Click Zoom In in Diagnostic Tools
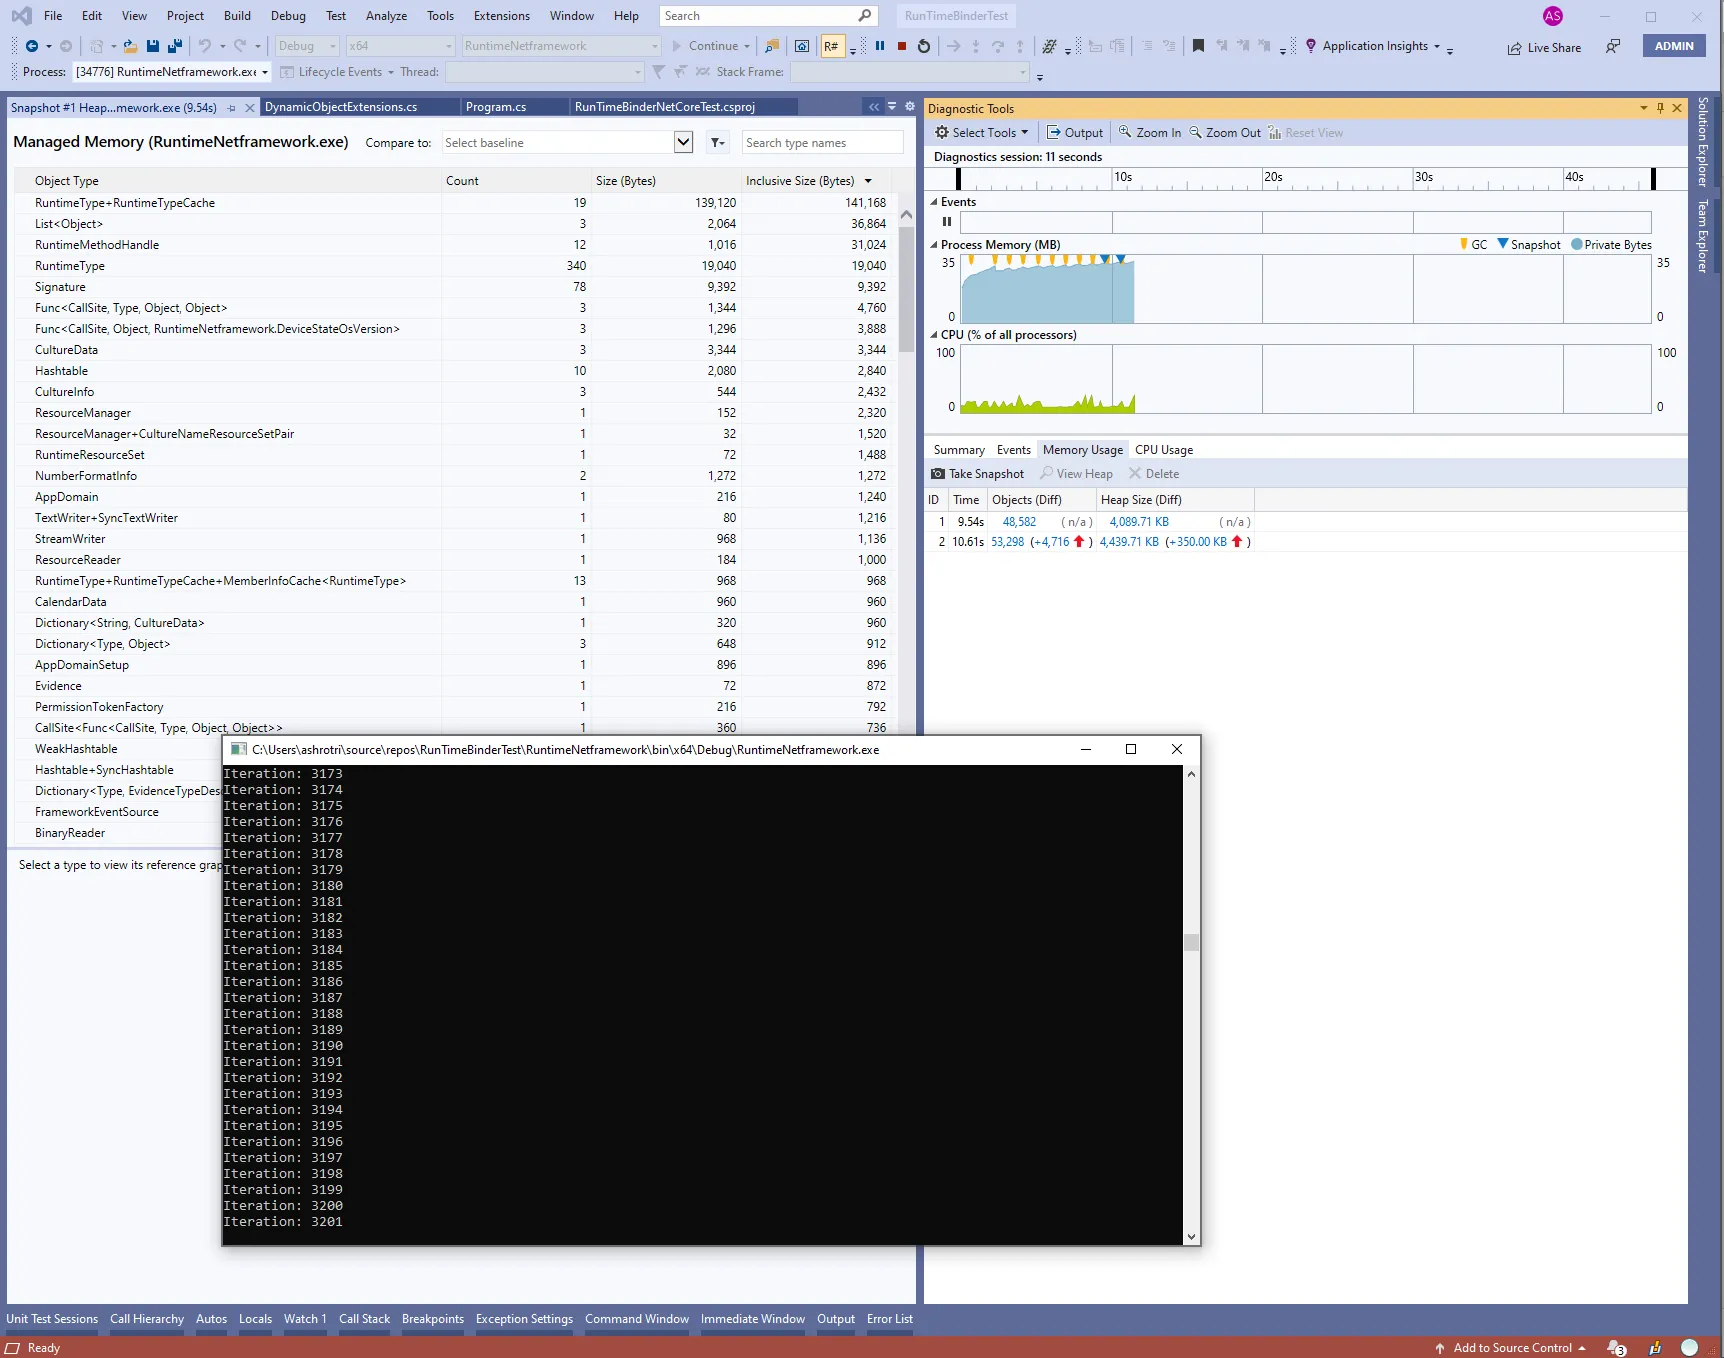Image resolution: width=1724 pixels, height=1358 pixels. (1150, 133)
